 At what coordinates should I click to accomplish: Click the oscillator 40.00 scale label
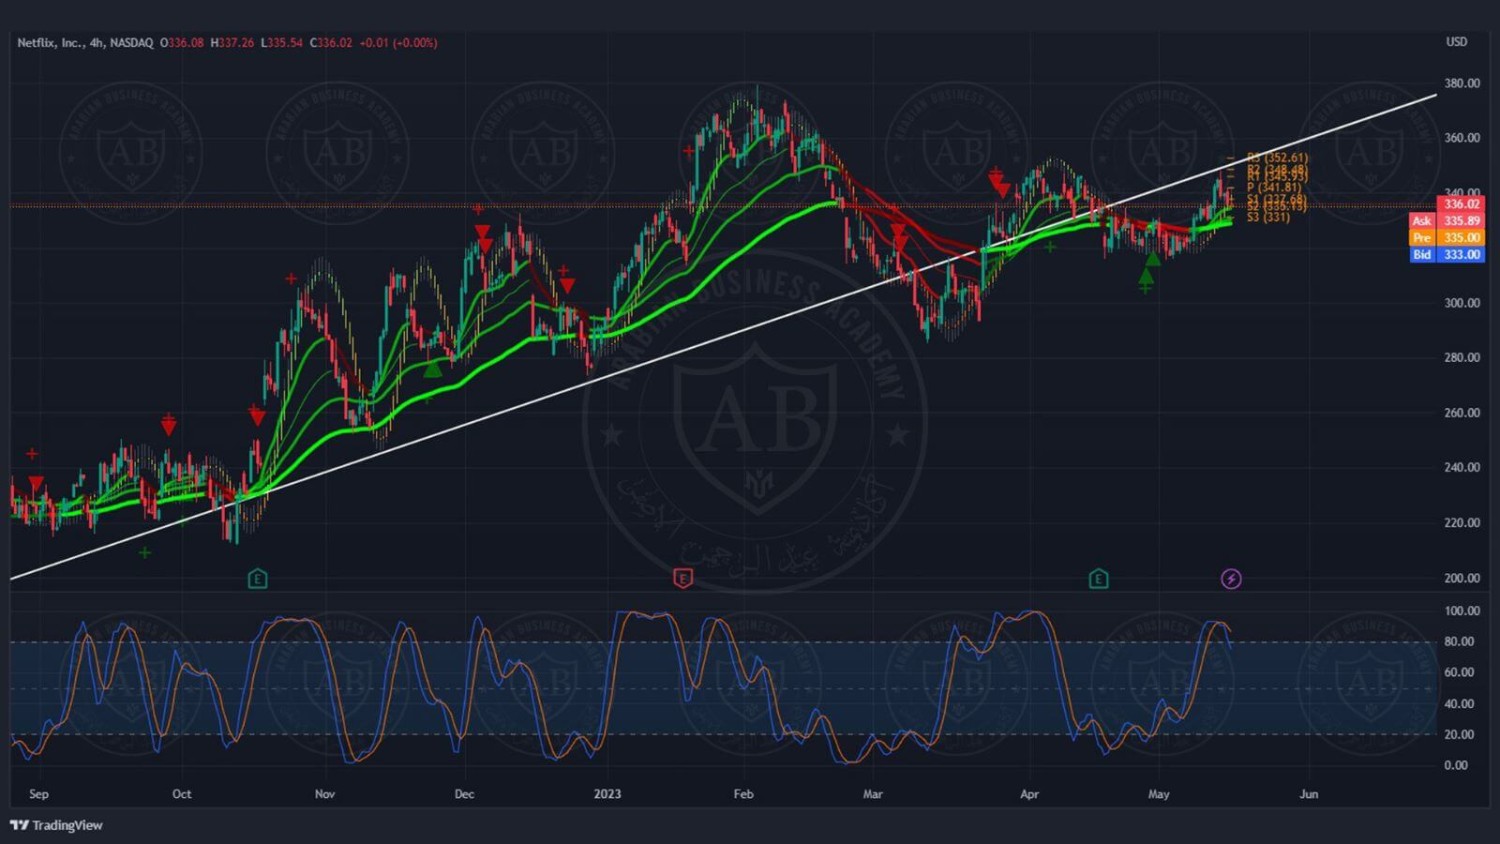(x=1458, y=704)
